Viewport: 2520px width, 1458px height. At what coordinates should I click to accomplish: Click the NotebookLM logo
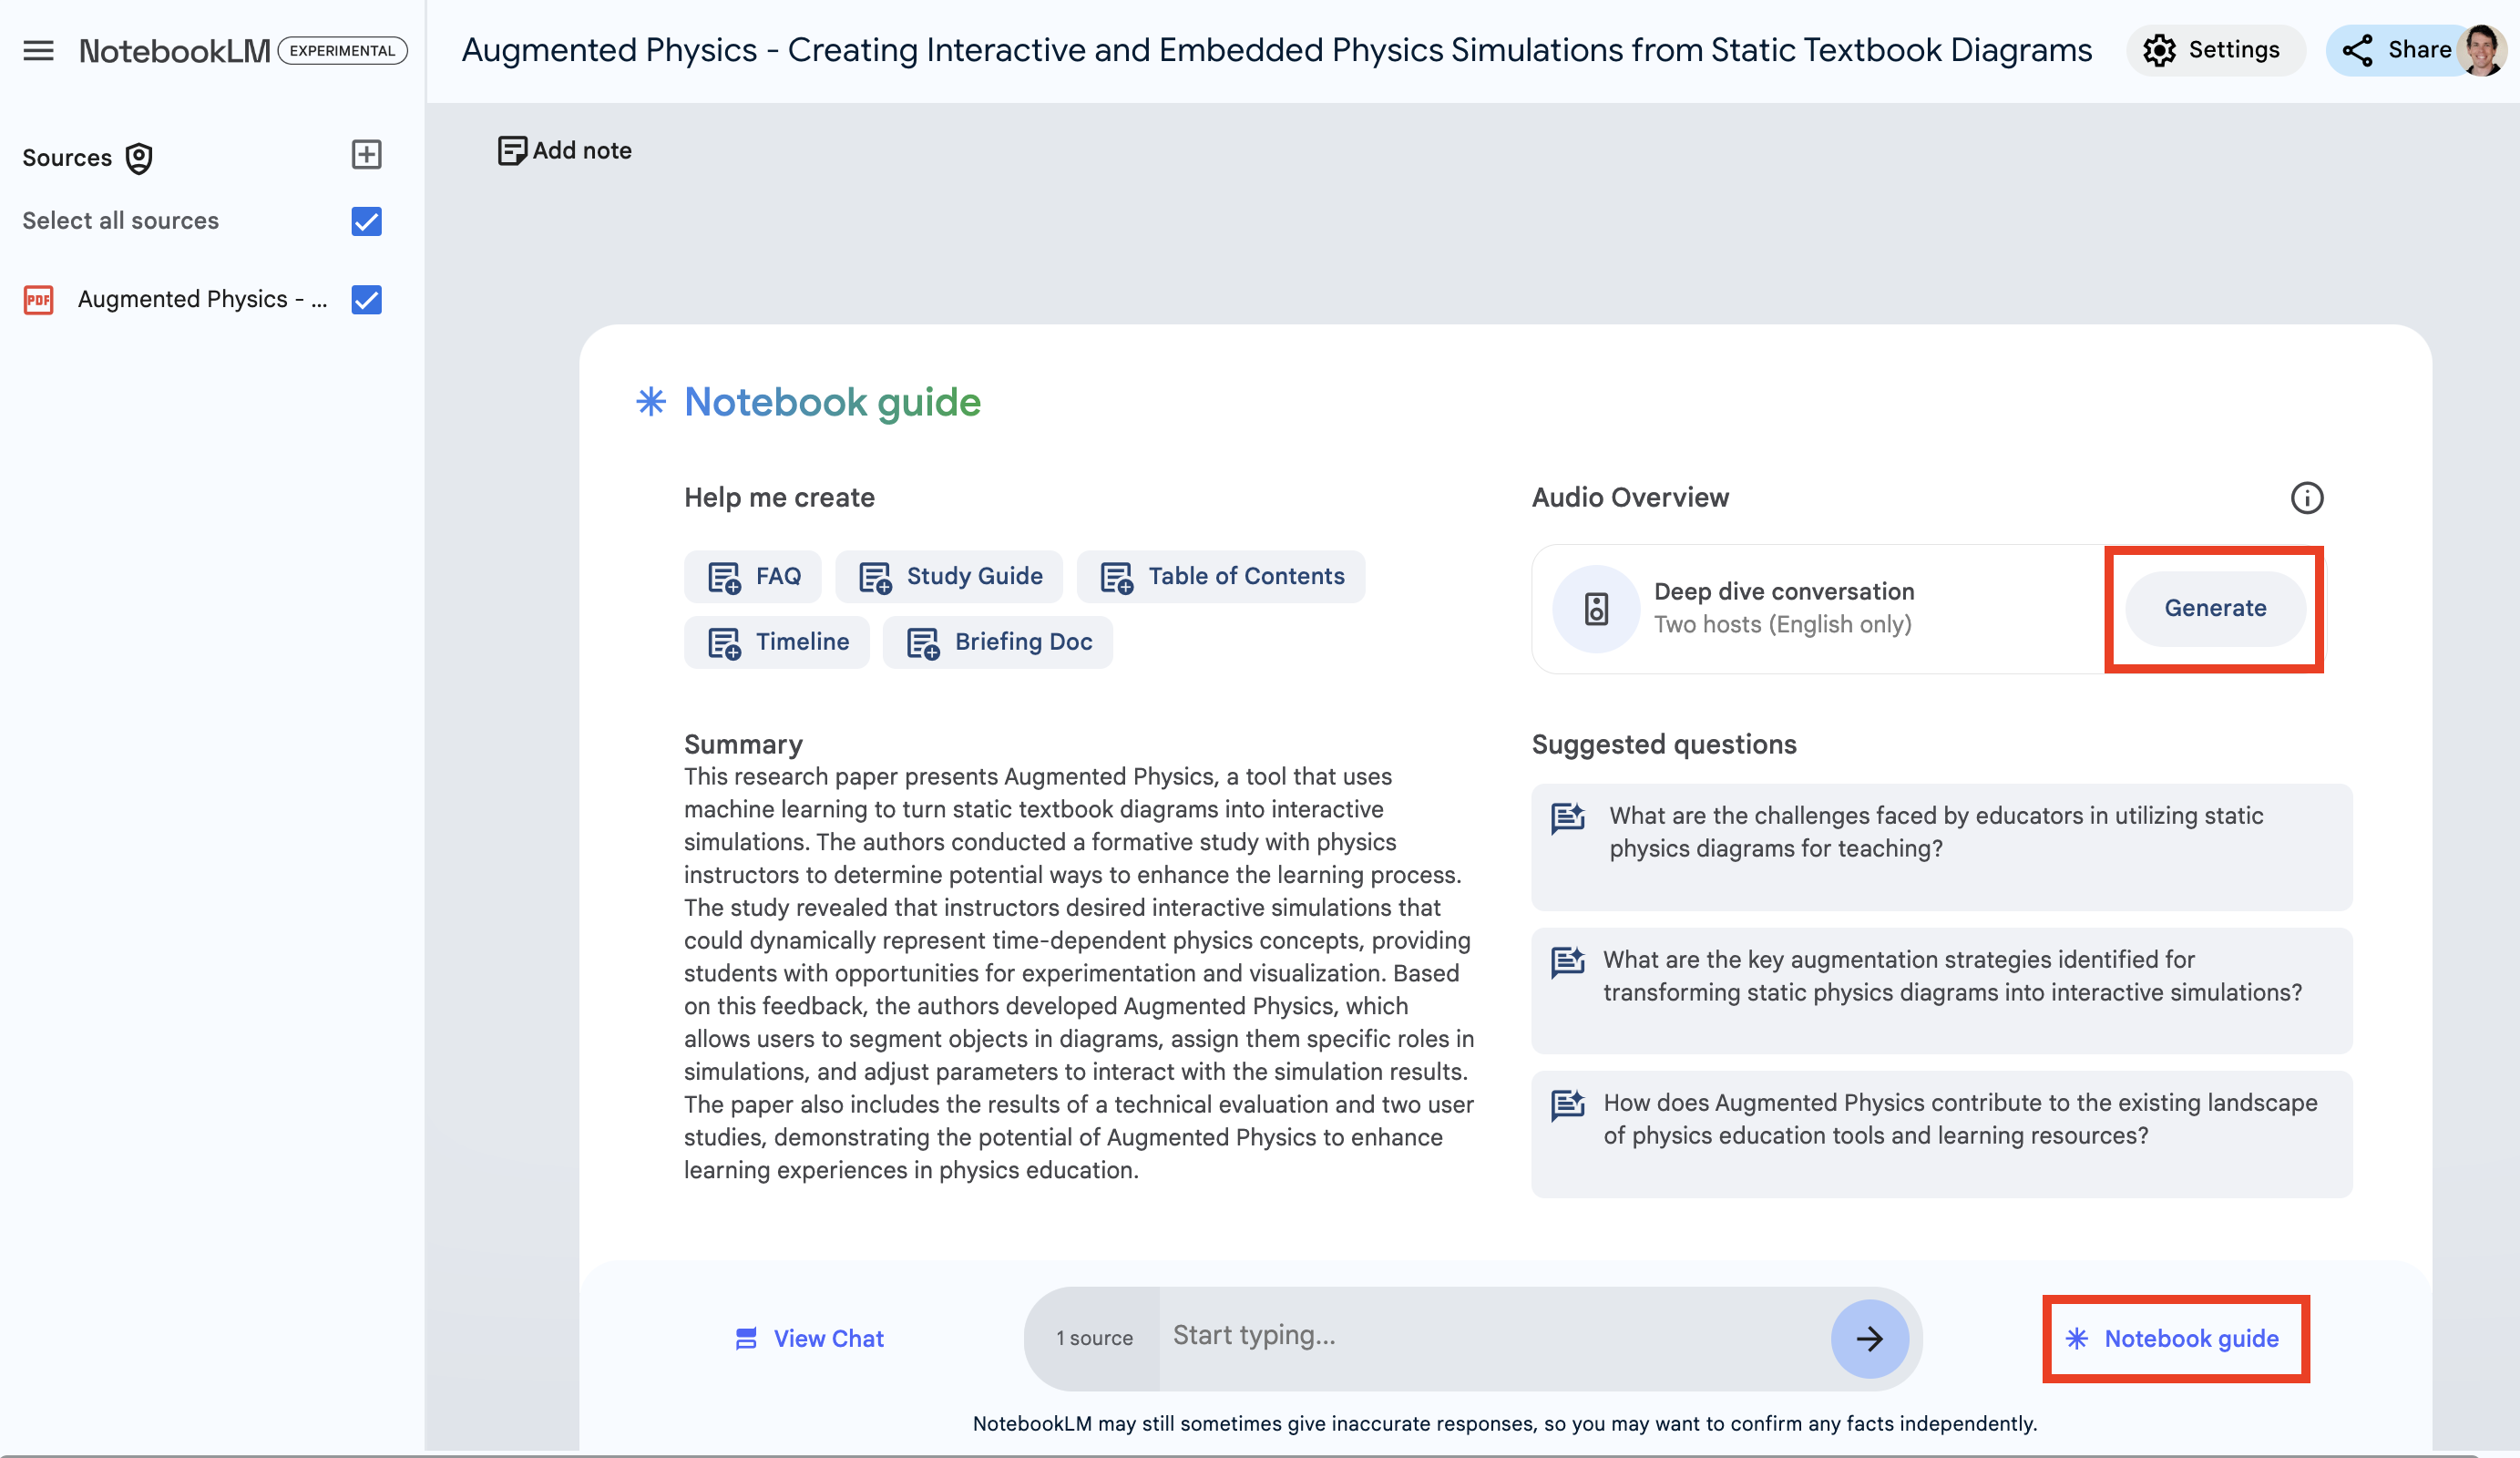(174, 50)
